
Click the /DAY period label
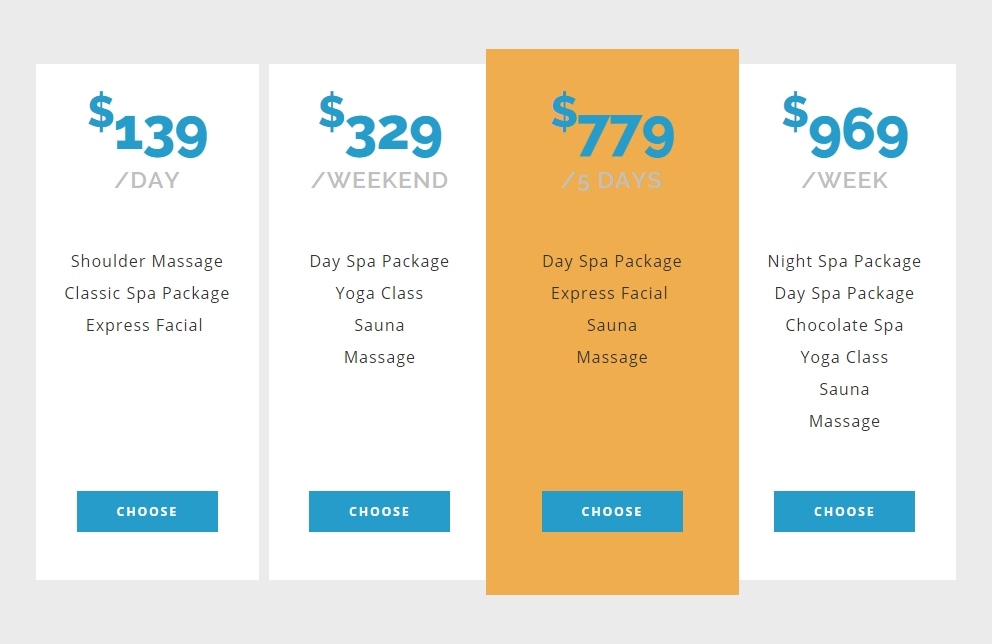click(147, 180)
